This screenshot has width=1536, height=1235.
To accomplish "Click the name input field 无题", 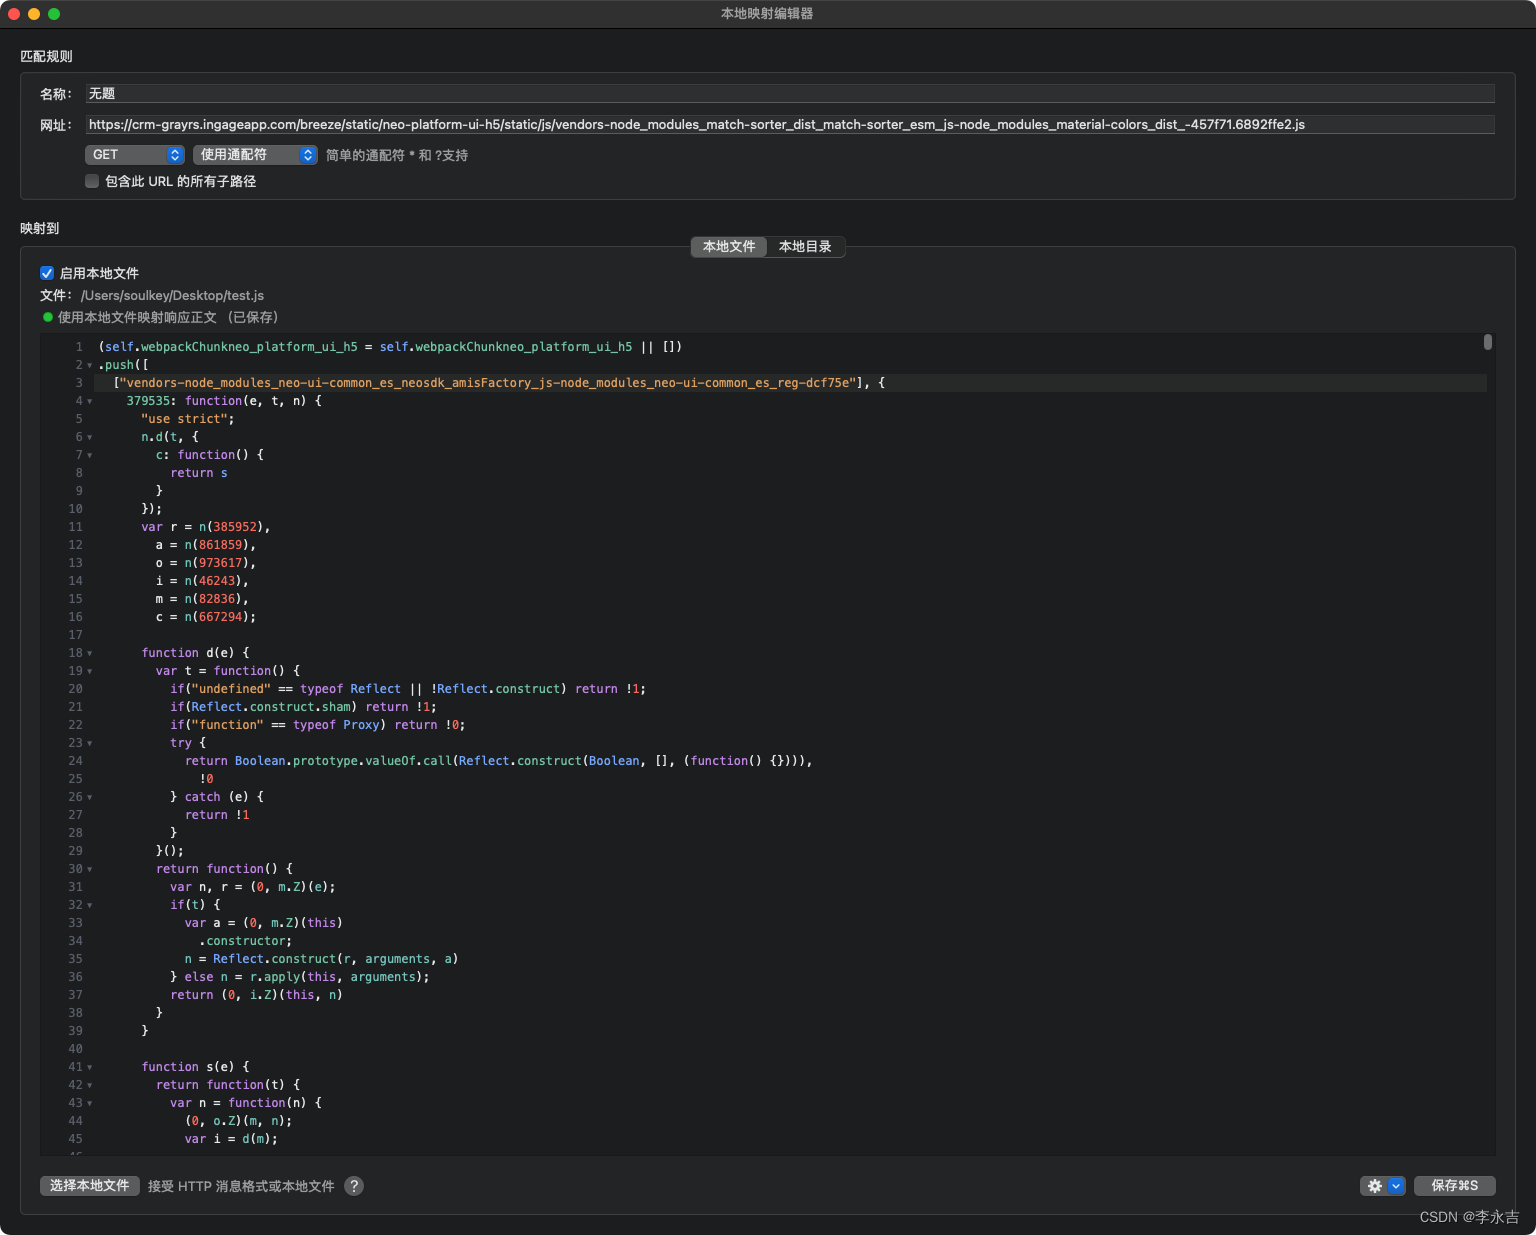I will click(x=790, y=94).
